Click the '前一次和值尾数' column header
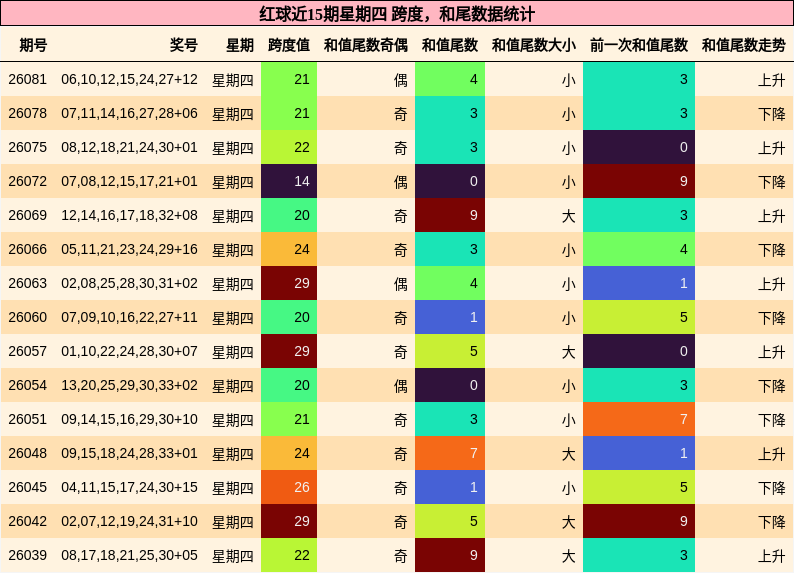The image size is (794, 573). pos(639,45)
